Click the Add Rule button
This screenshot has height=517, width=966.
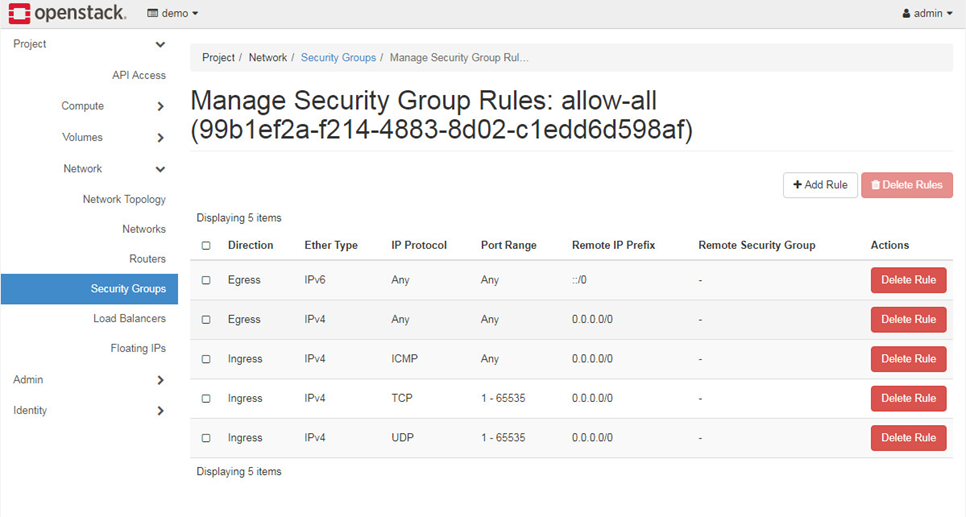click(820, 185)
